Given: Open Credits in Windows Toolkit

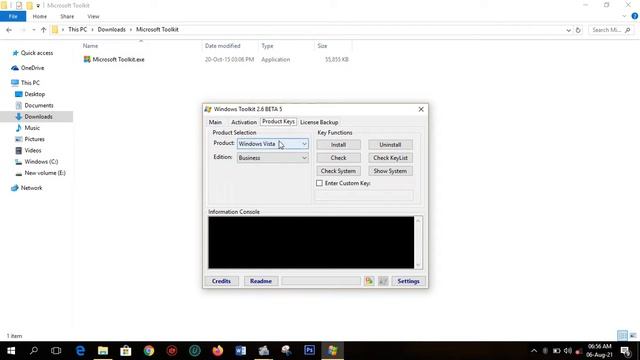Looking at the screenshot, I should 221,281.
